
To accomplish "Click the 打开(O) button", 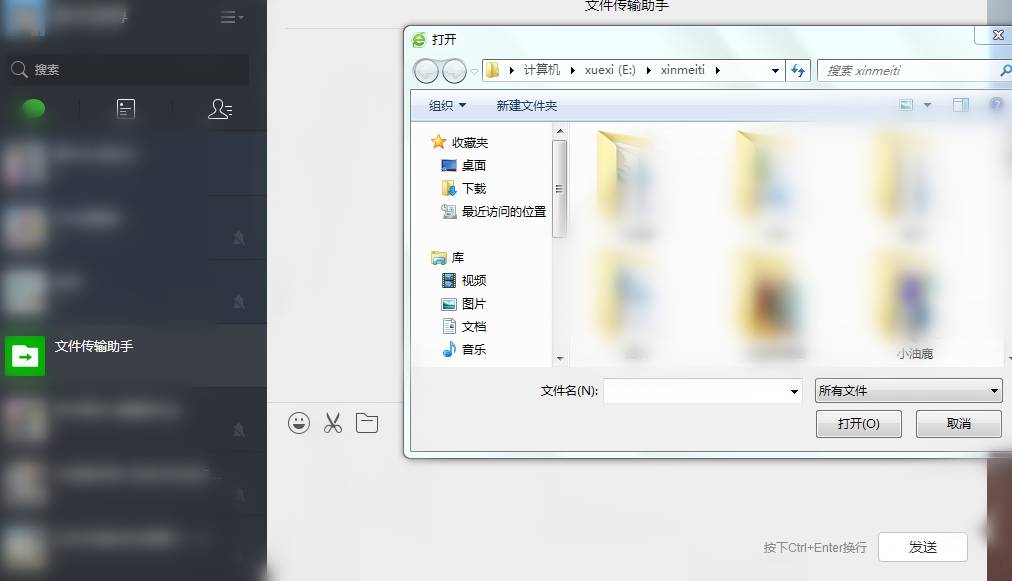I will click(858, 423).
